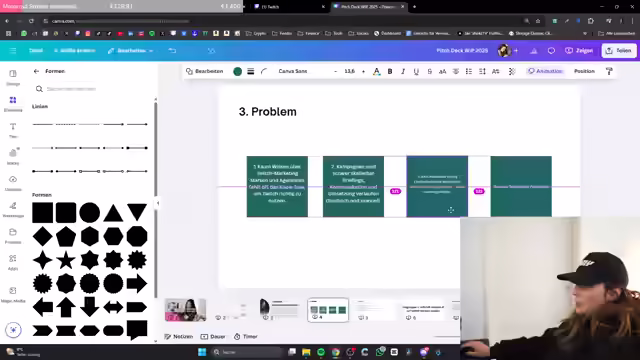Viewport: 640px width, 360px height.
Task: Open the insights chart icon in header
Action: tap(533, 51)
